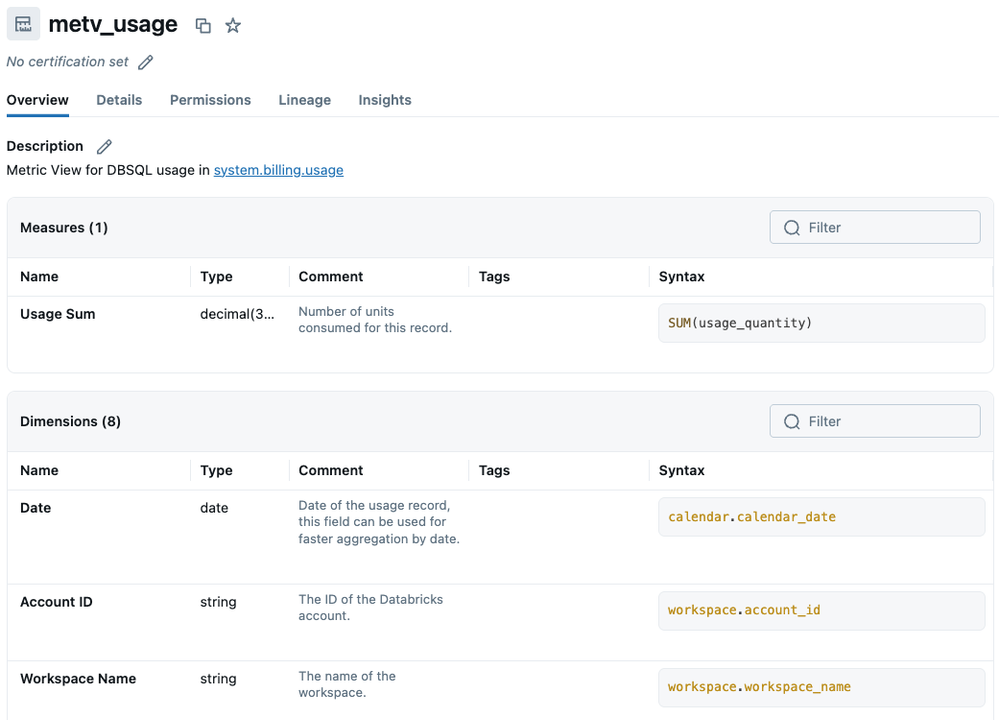999x720 pixels.
Task: View the Lineage tab
Action: click(x=304, y=99)
